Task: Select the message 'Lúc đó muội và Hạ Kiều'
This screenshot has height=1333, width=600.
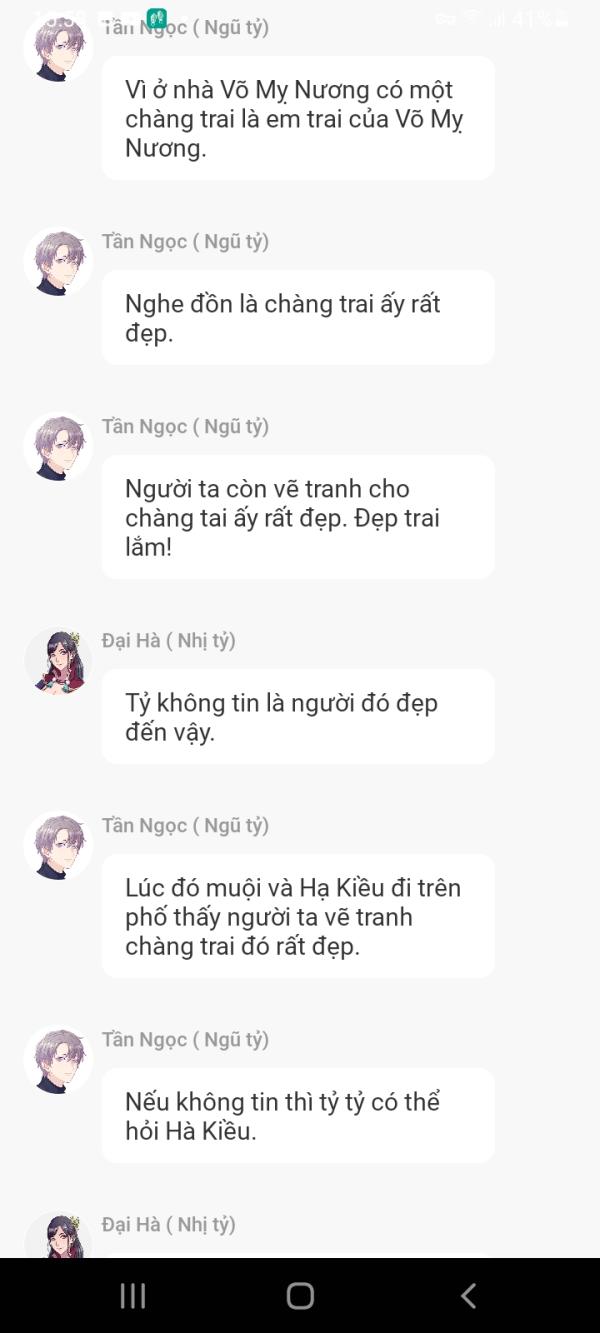Action: (x=298, y=916)
